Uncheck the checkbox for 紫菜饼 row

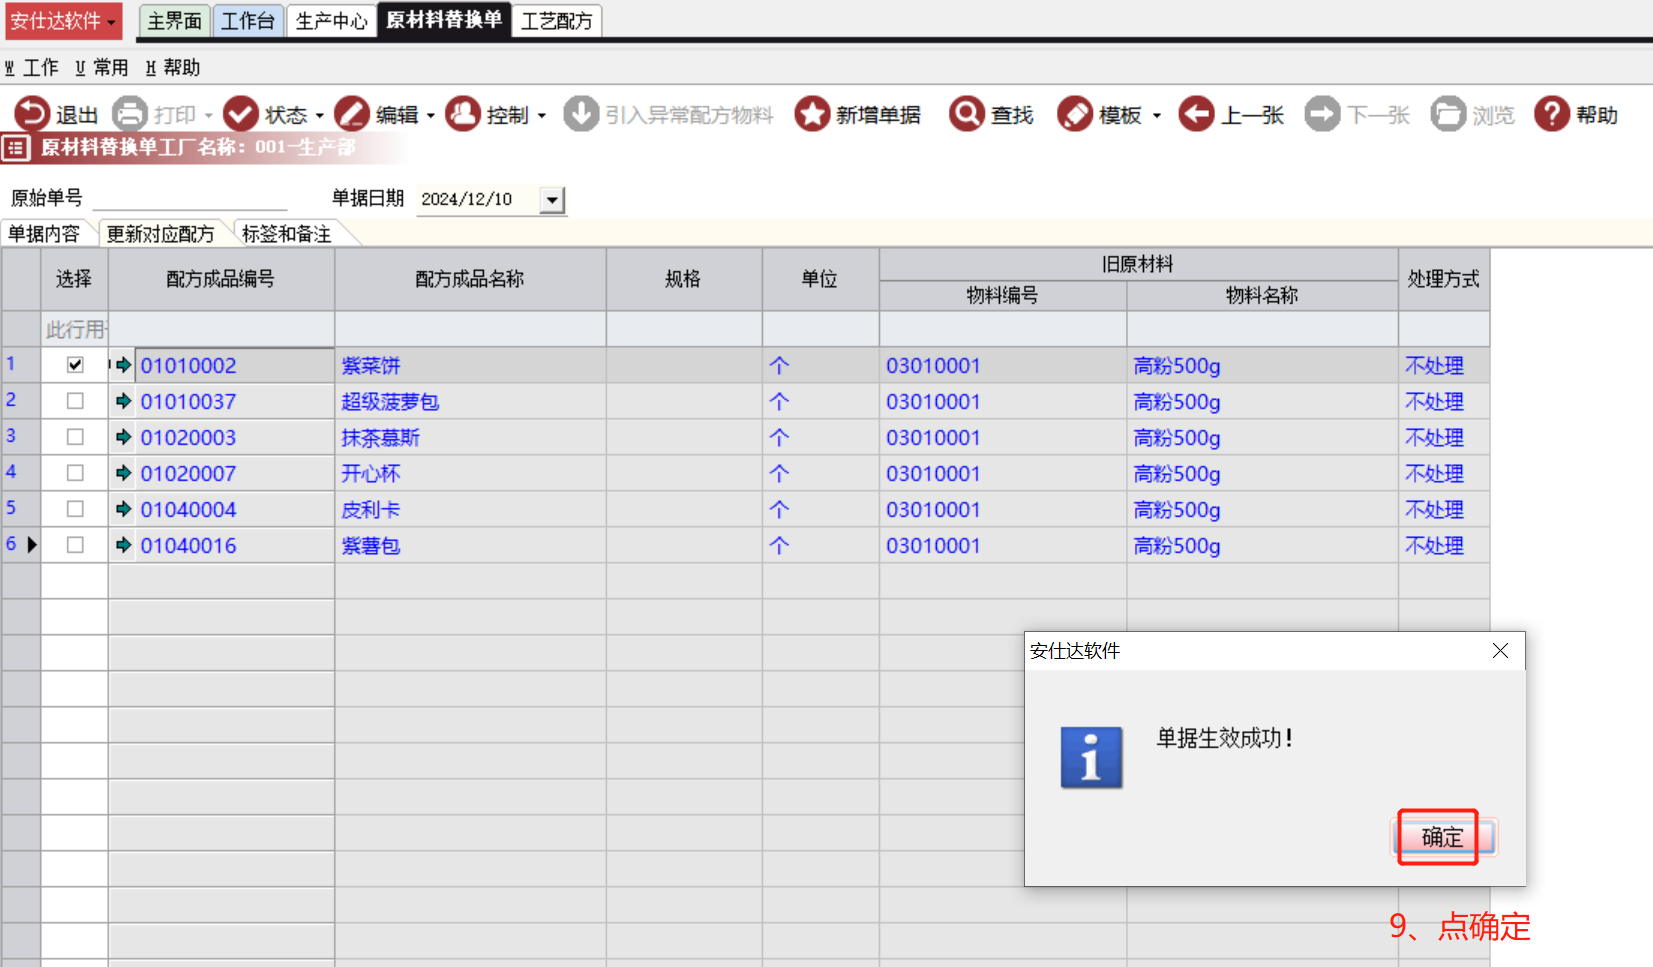tap(75, 365)
